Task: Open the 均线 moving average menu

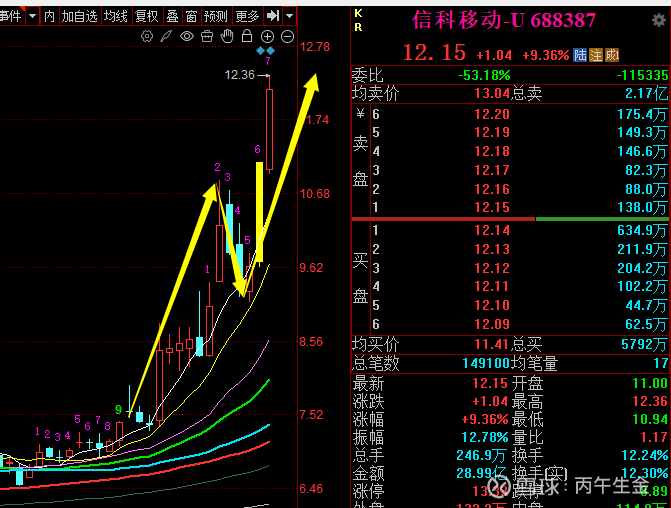Action: pyautogui.click(x=116, y=16)
